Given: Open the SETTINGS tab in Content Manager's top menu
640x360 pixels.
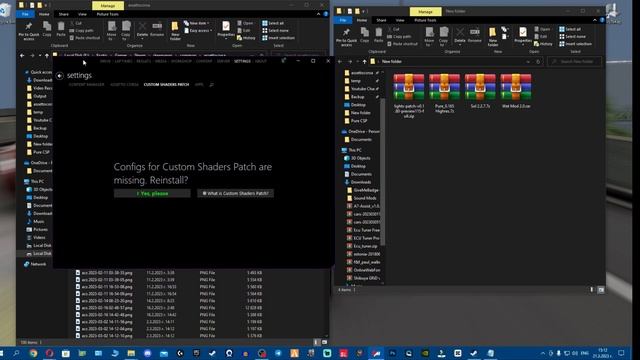Looking at the screenshot, I should 242,61.
